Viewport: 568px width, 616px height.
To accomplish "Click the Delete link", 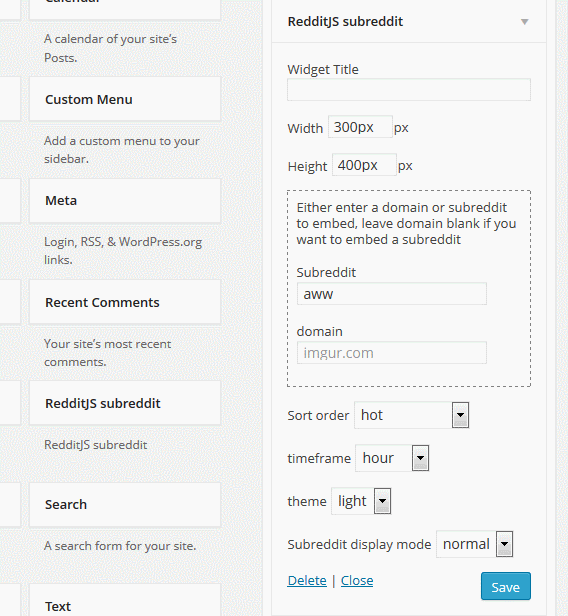I will [307, 580].
